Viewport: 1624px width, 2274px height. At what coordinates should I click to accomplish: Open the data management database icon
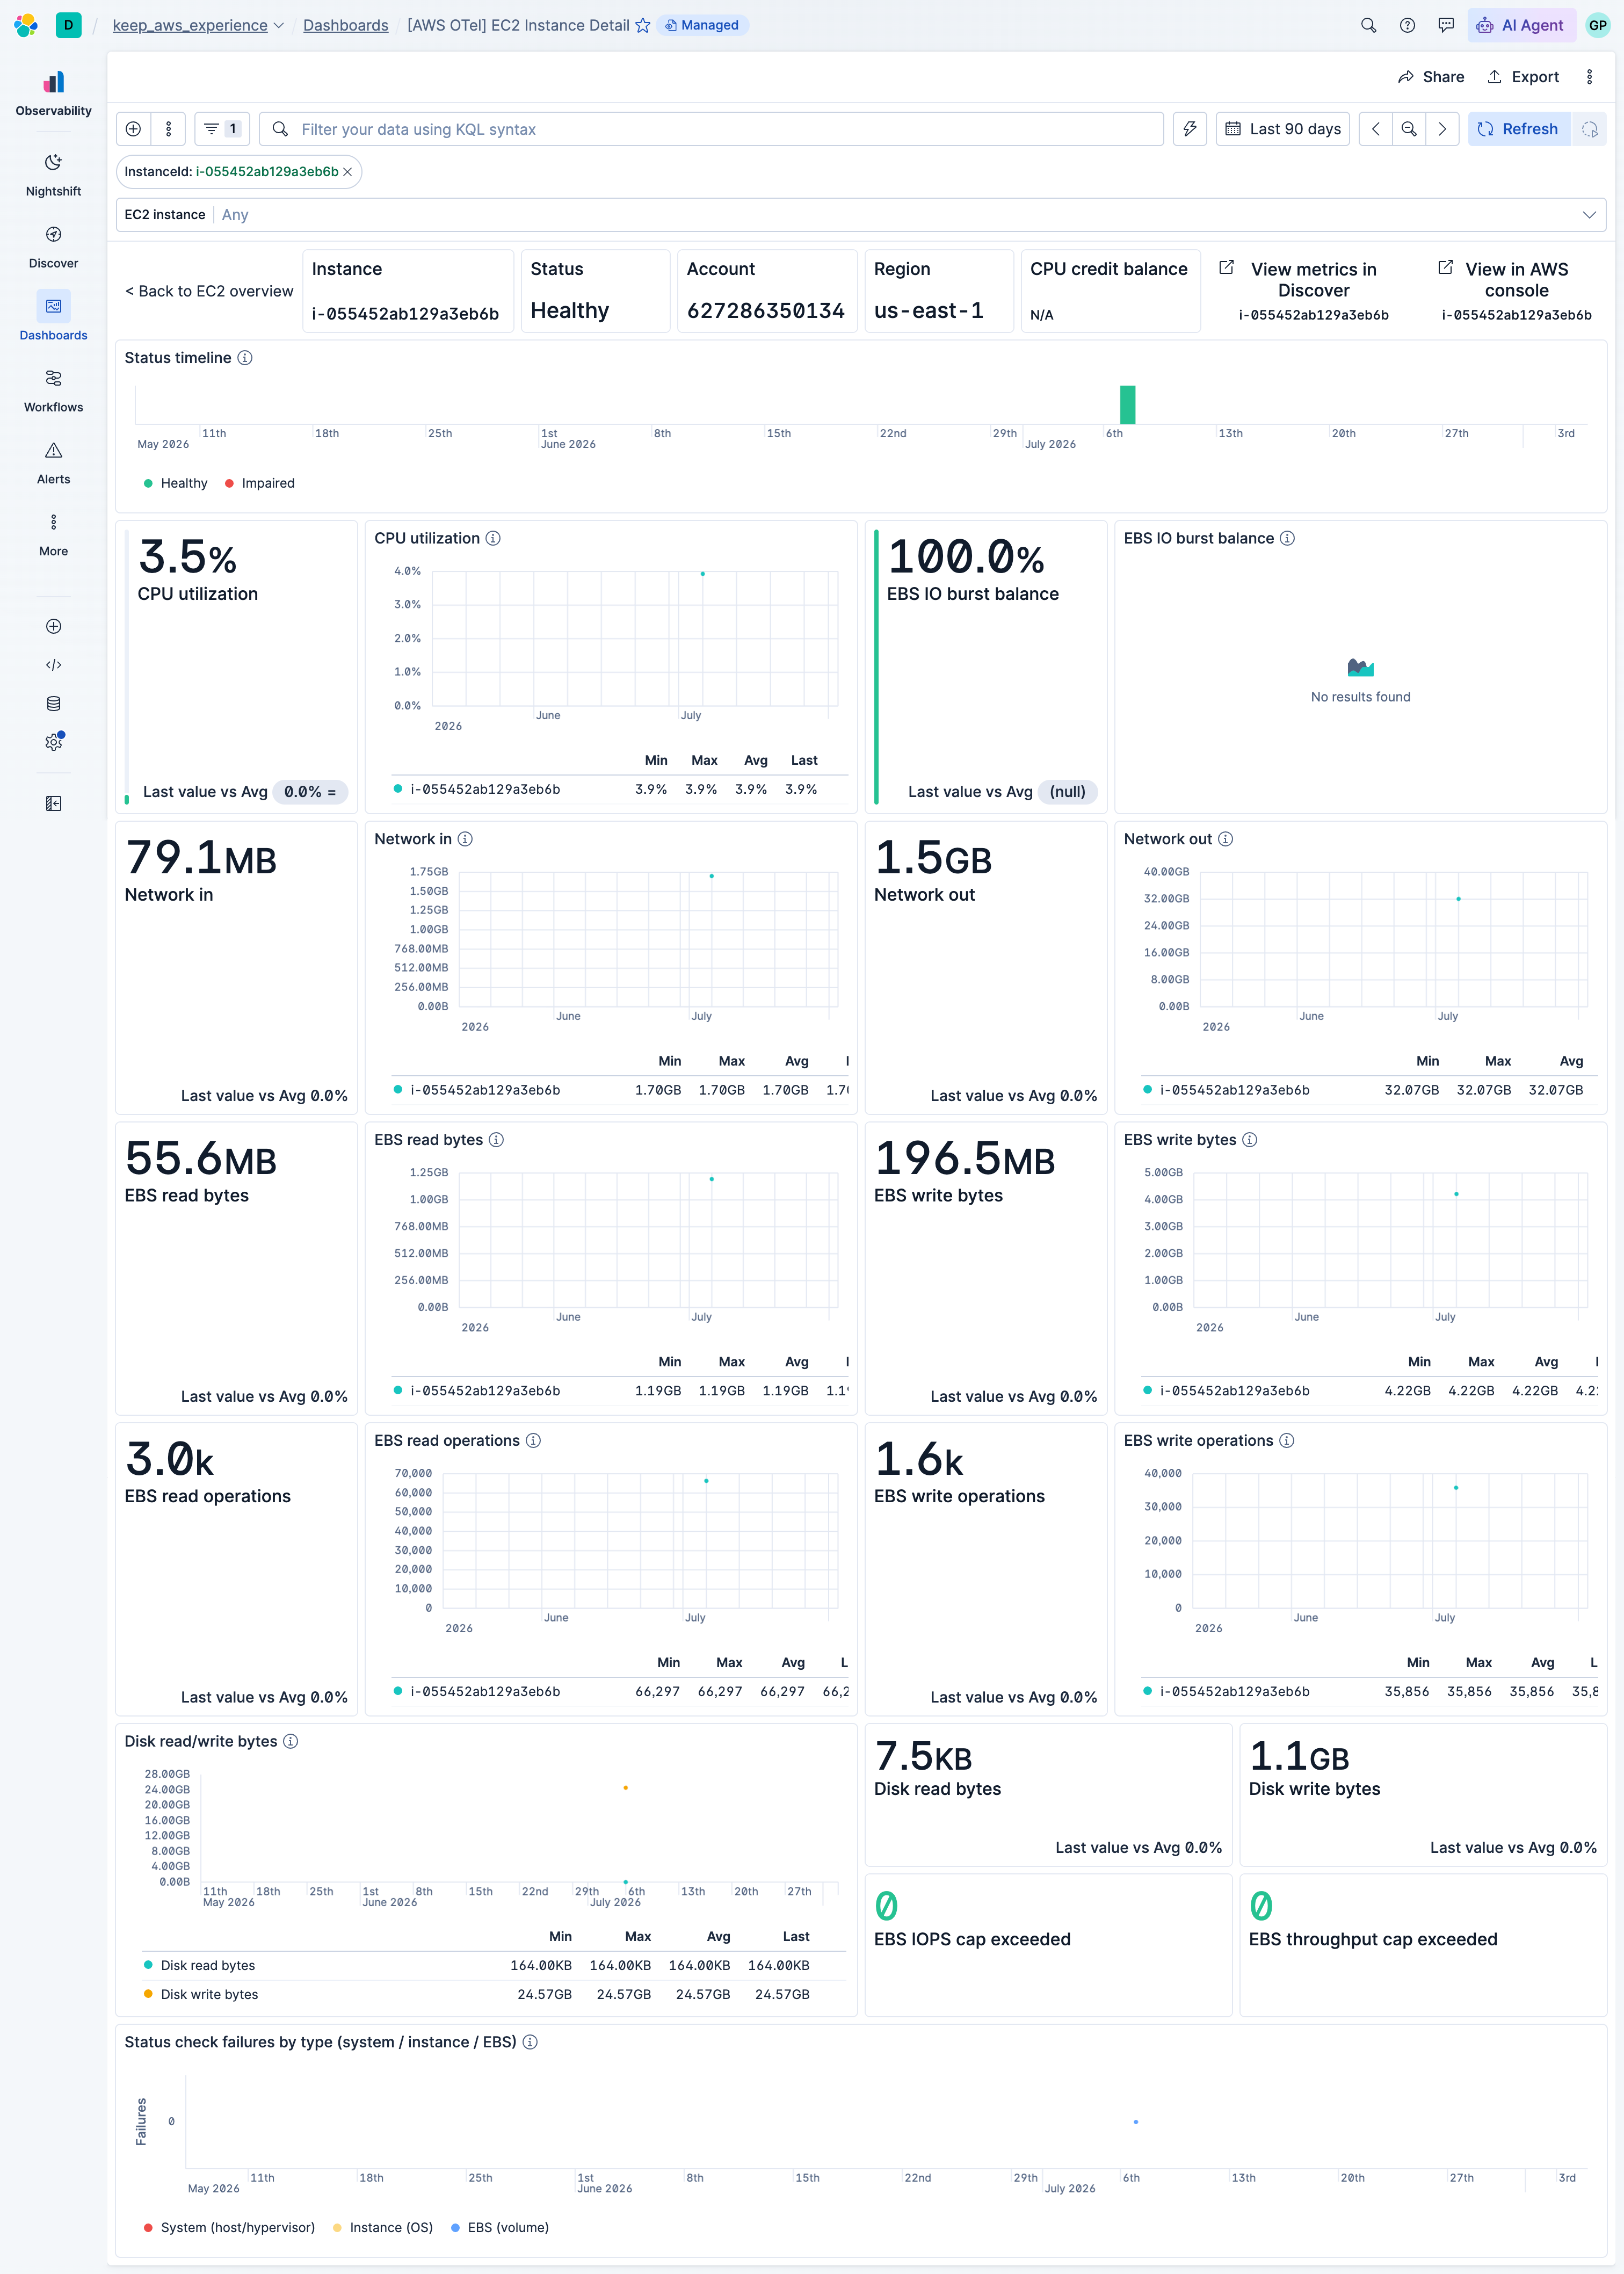pyautogui.click(x=54, y=704)
